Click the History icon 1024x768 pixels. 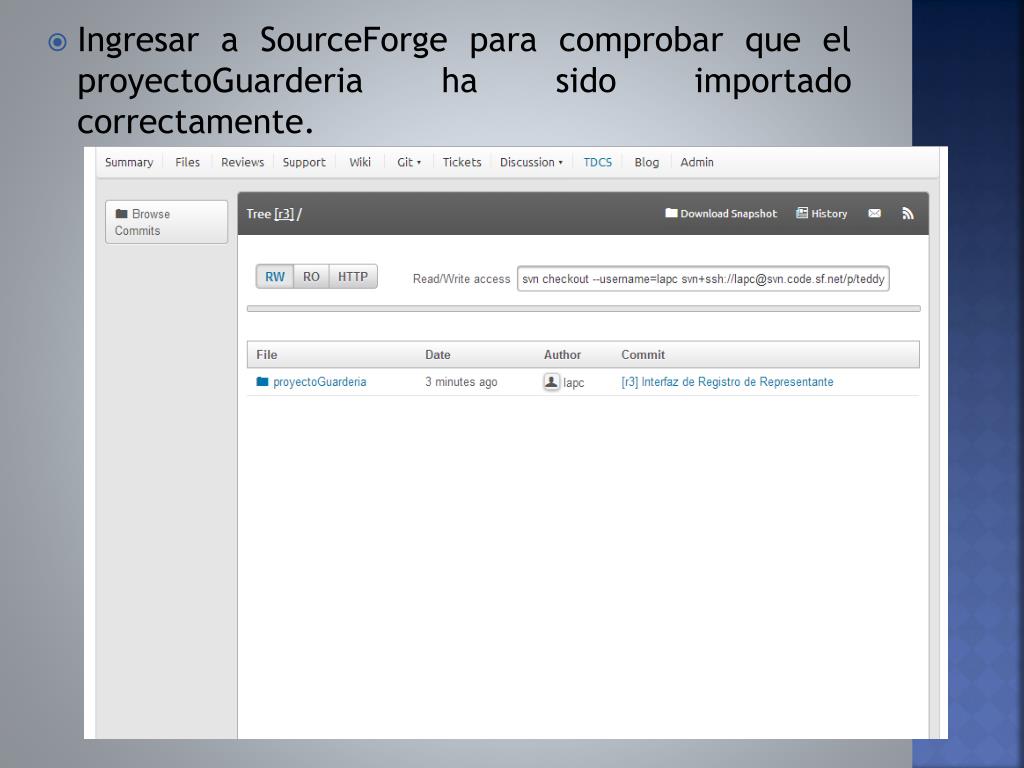(x=802, y=213)
